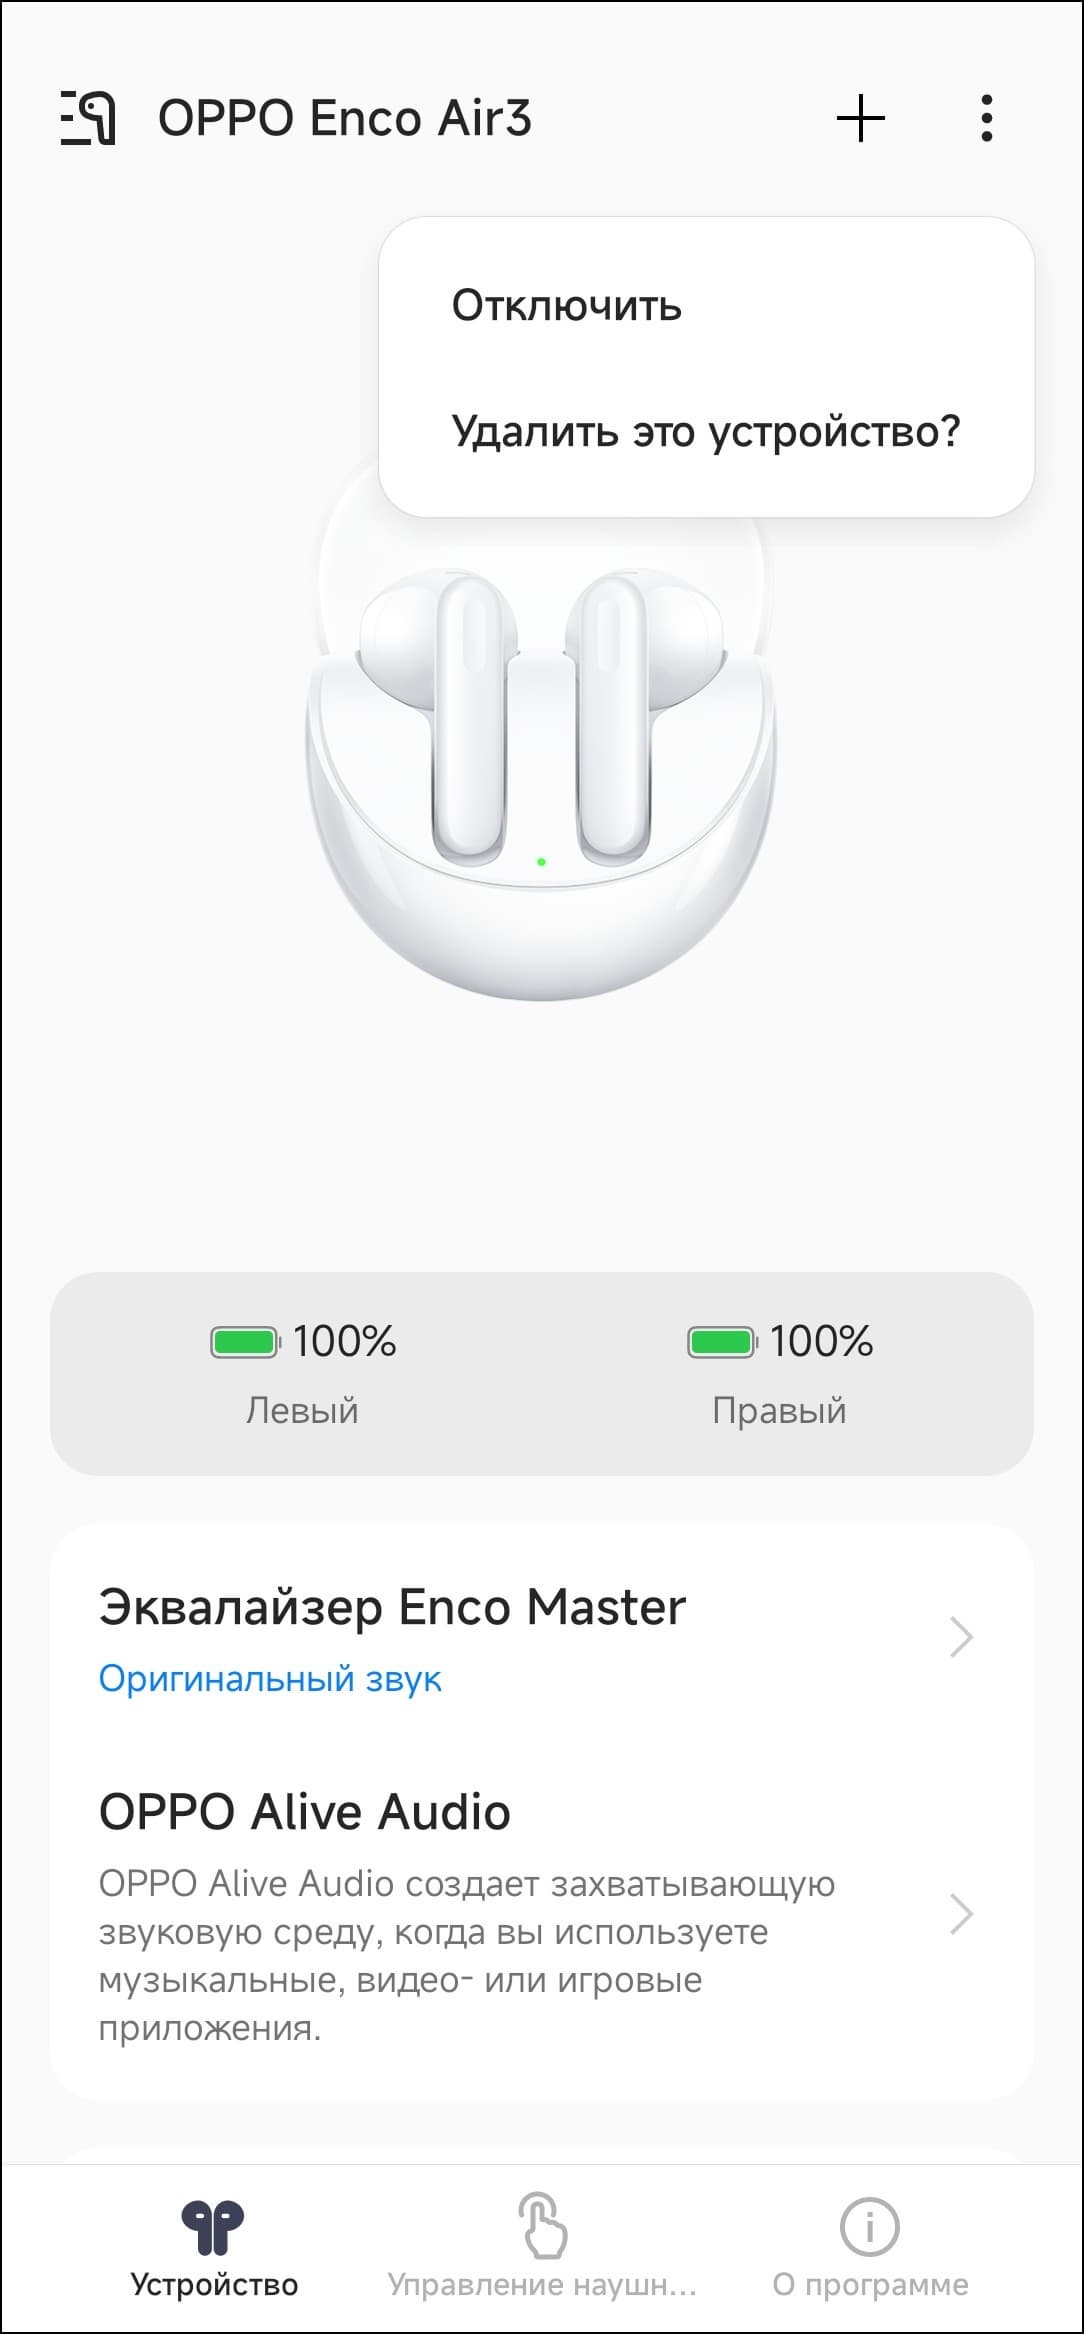Screen dimensions: 1084x2334
Task: Tap the info icon for О программе
Action: (x=869, y=2227)
